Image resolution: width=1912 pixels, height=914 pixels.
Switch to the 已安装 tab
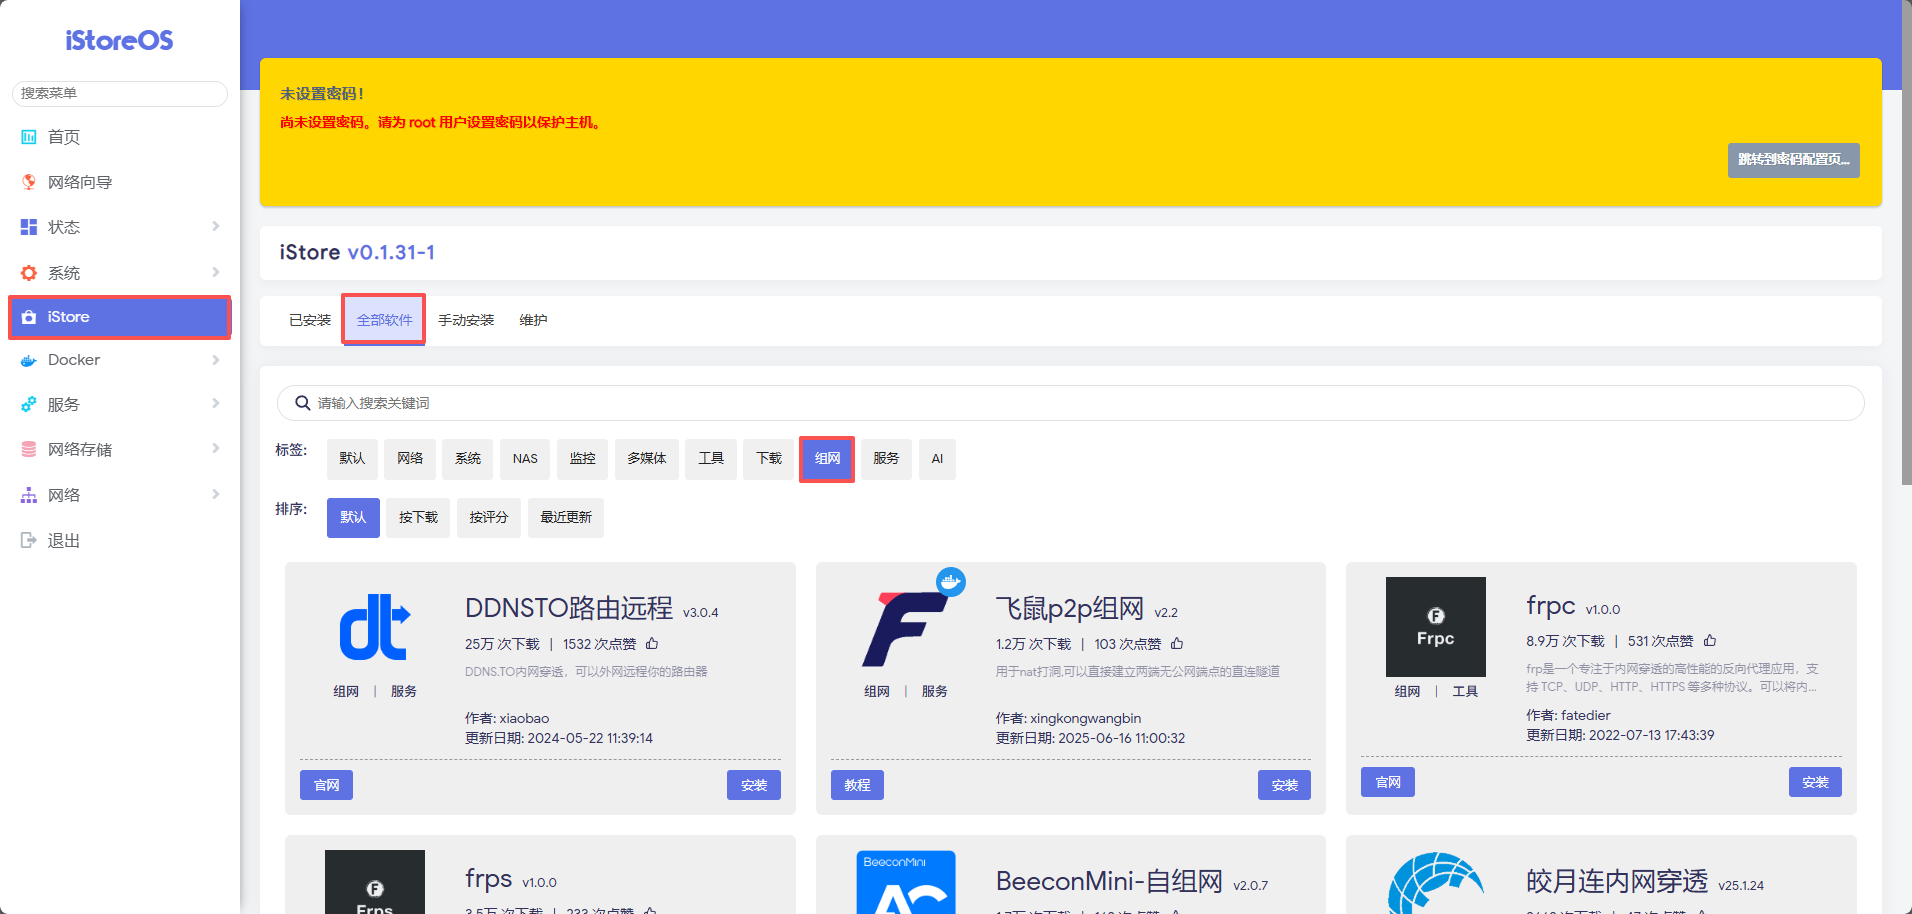click(x=310, y=320)
